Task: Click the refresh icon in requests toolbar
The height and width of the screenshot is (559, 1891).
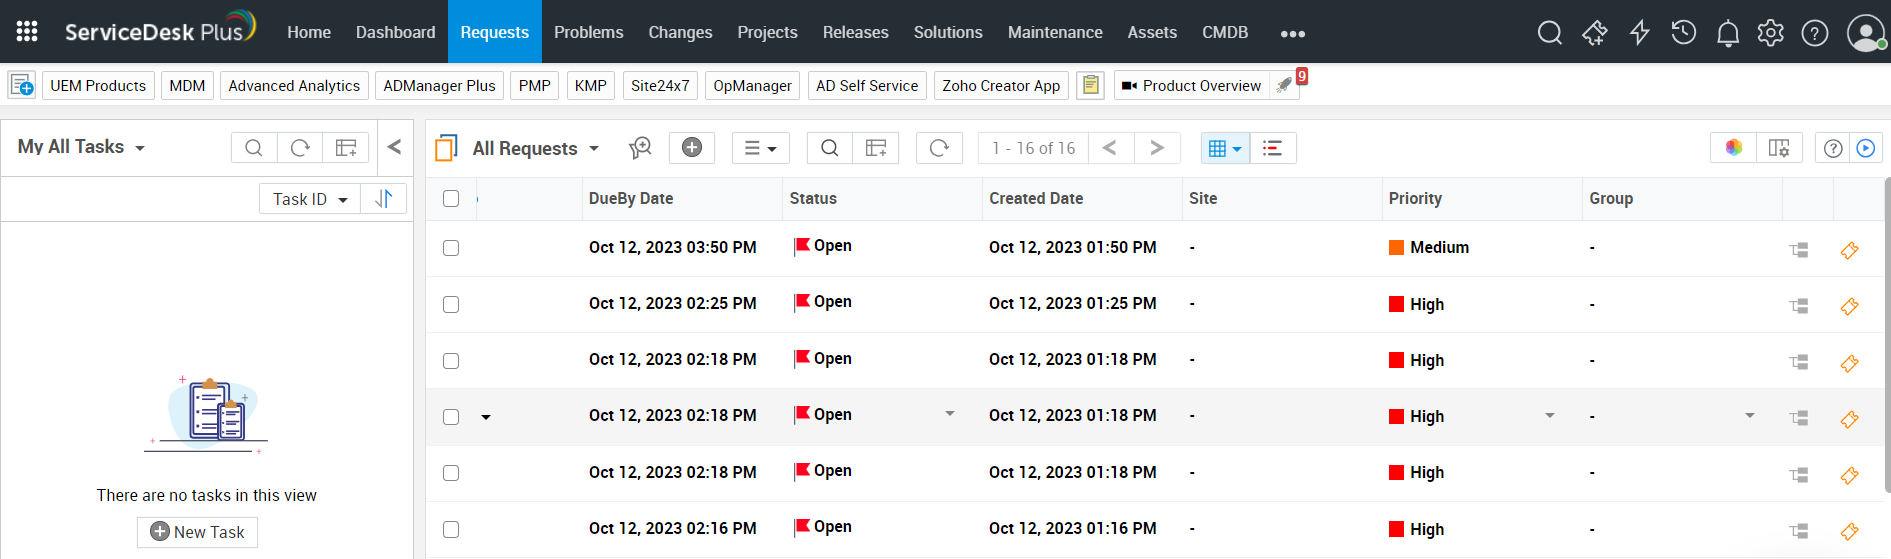Action: click(x=939, y=148)
